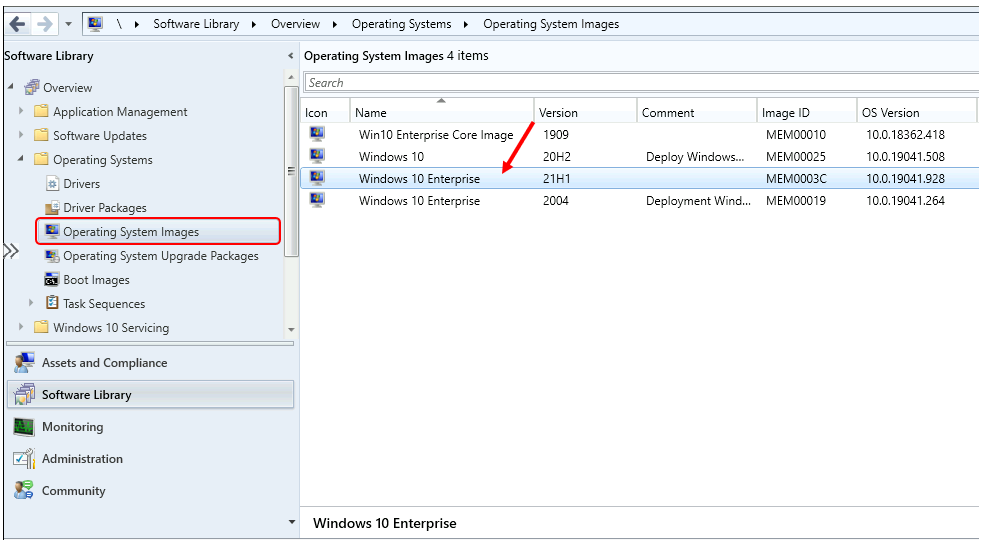984x542 pixels.
Task: Select the Win10 Enterprise Core Image row
Action: [639, 134]
